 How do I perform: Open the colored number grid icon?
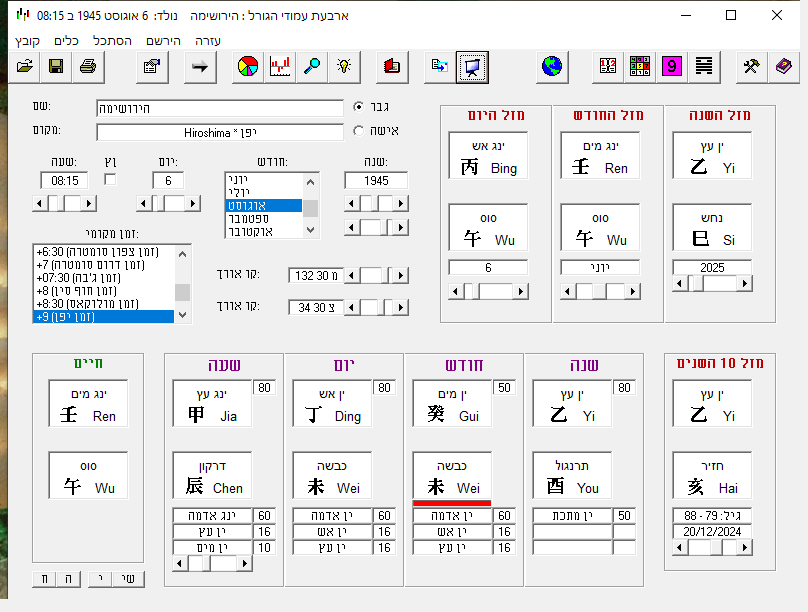pyautogui.click(x=640, y=66)
